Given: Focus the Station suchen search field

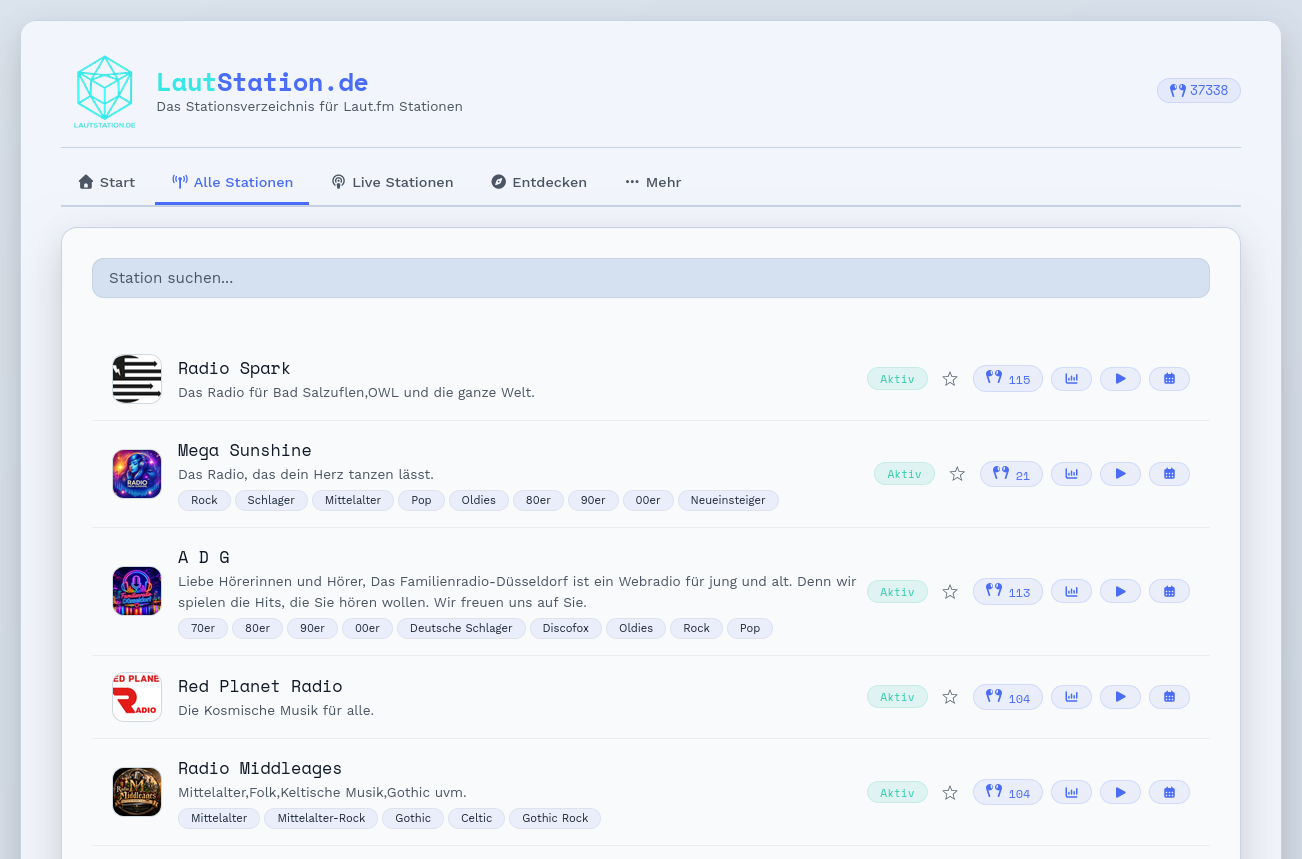Looking at the screenshot, I should point(651,278).
